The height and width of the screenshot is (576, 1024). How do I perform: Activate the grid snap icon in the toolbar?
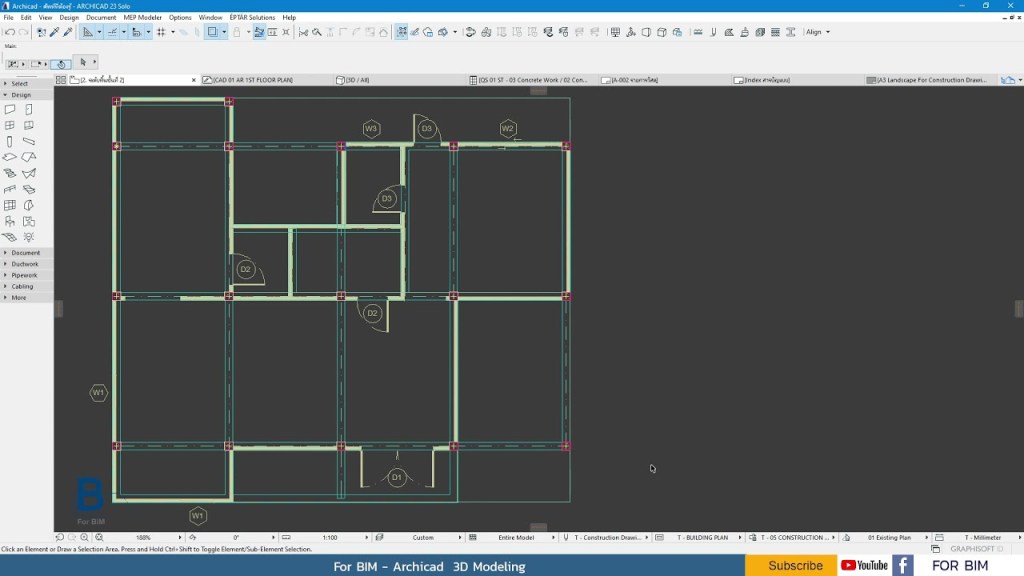[160, 31]
